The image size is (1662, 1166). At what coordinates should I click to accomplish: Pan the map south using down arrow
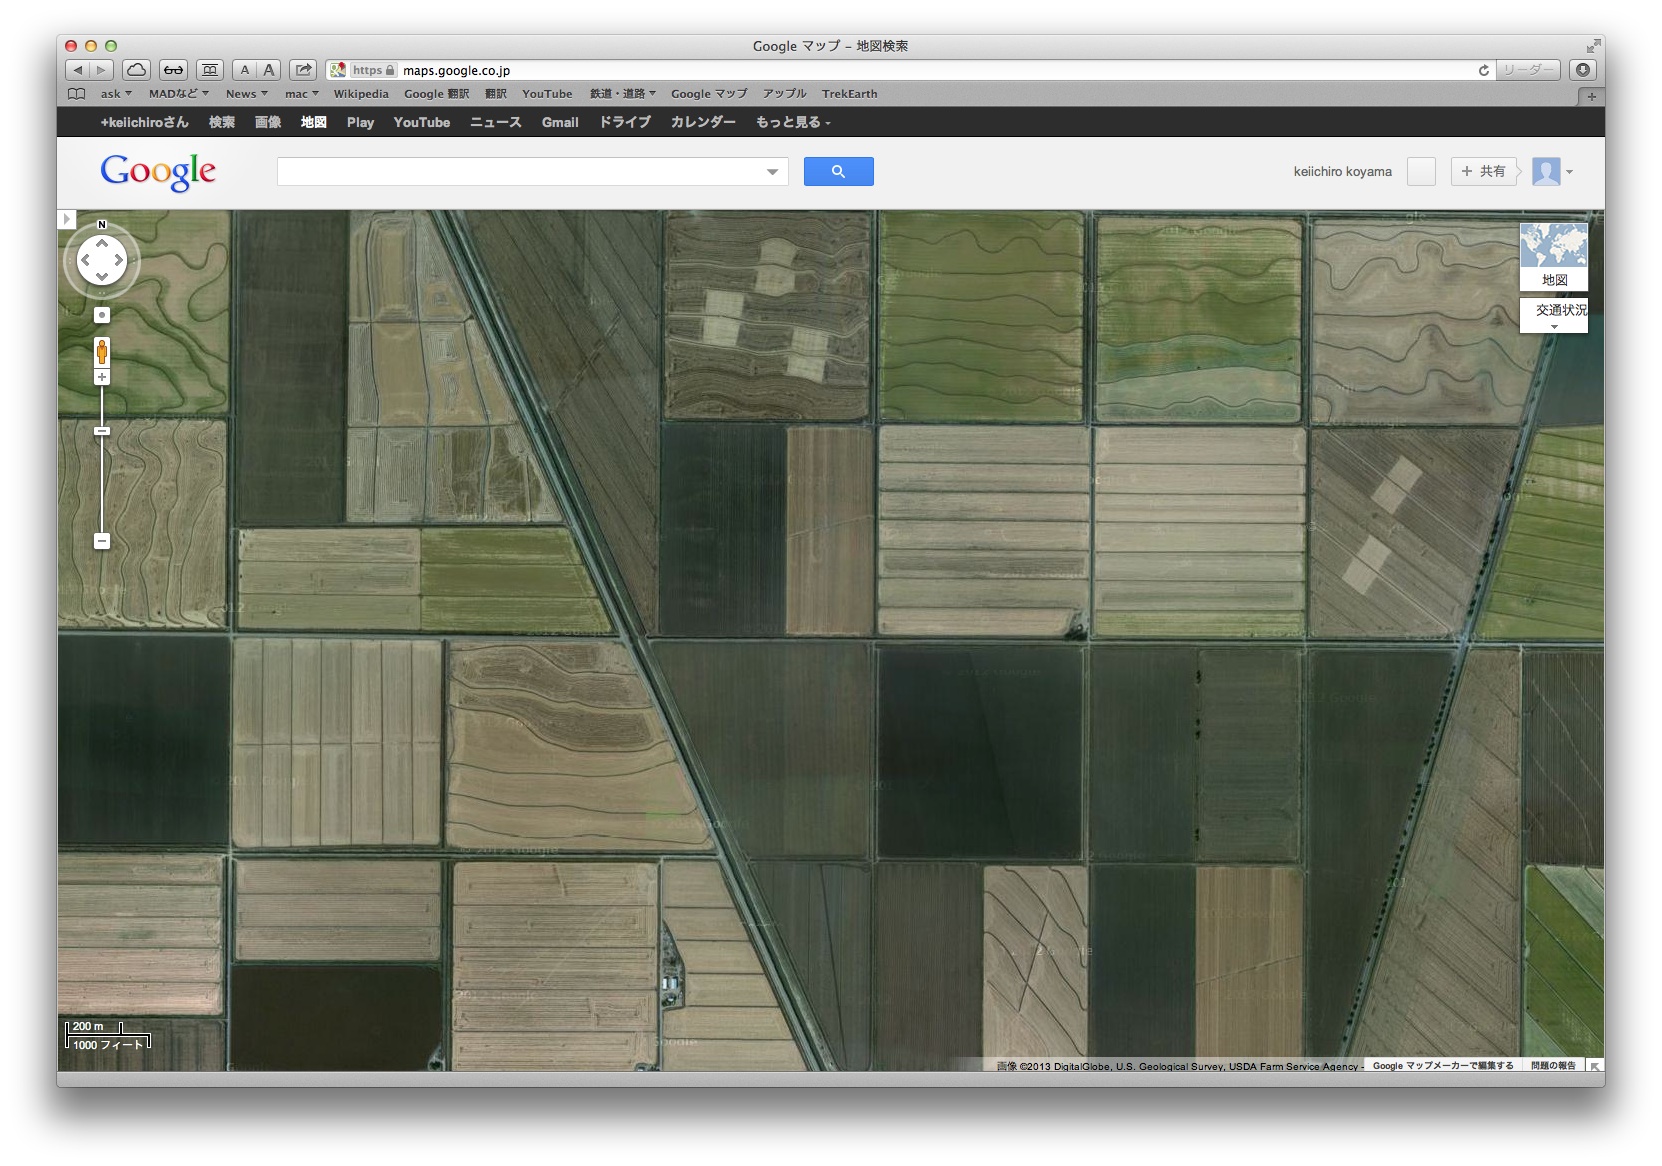pos(102,277)
